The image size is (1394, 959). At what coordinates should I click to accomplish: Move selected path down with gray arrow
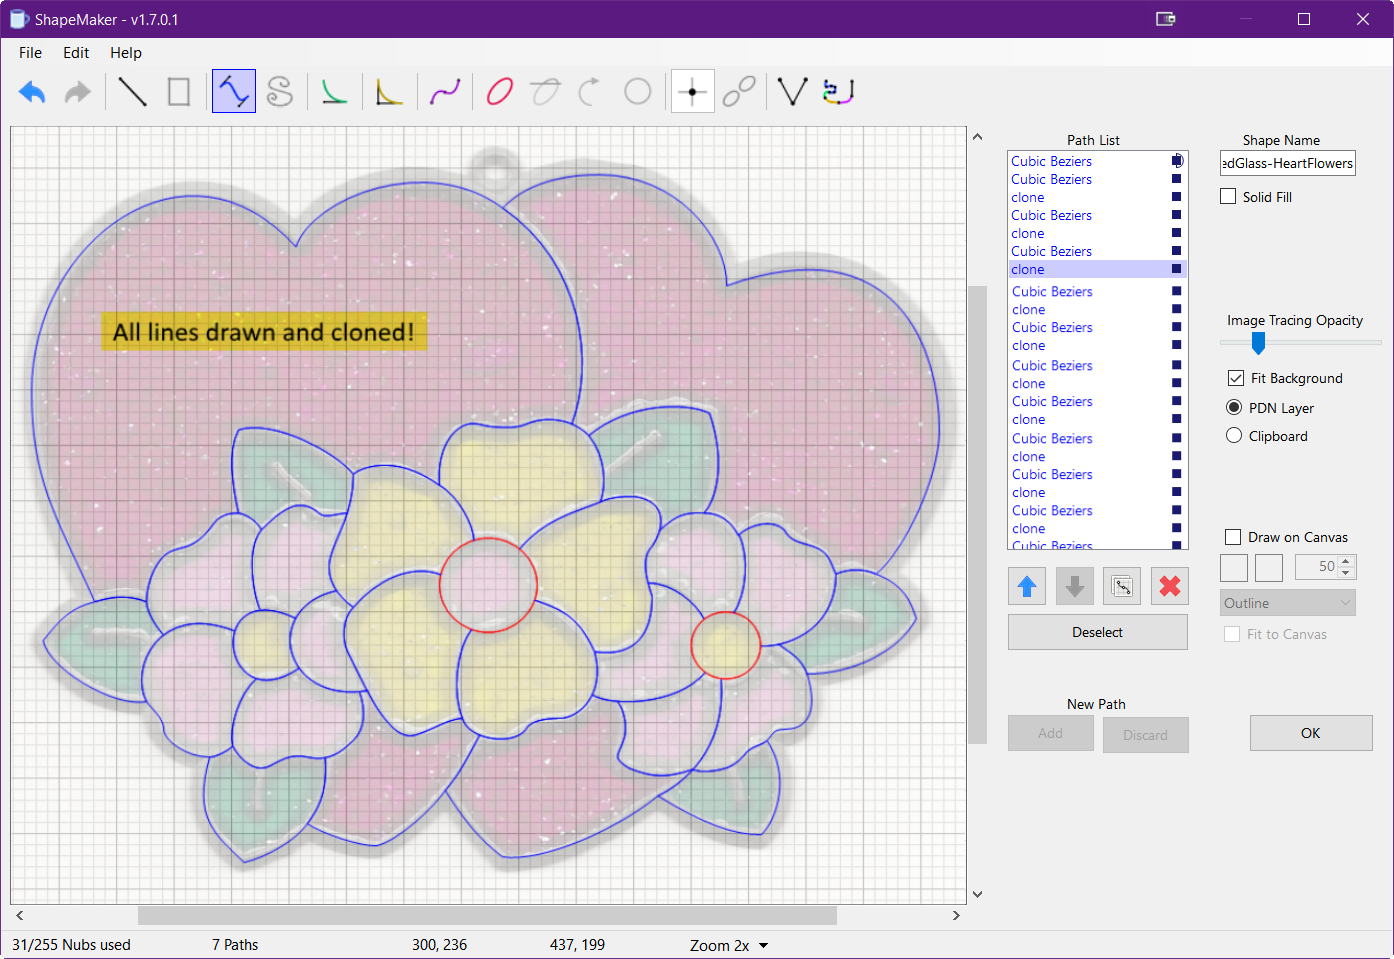click(1075, 586)
